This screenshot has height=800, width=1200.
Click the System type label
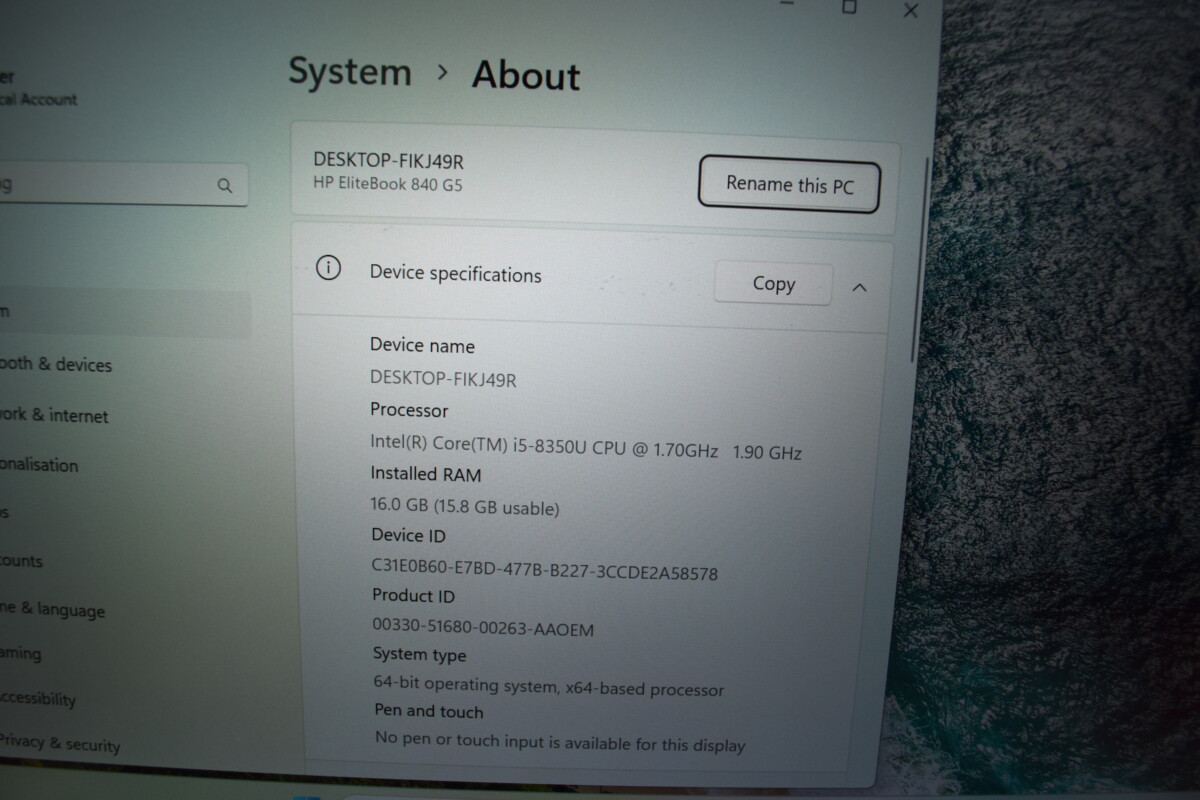point(420,655)
